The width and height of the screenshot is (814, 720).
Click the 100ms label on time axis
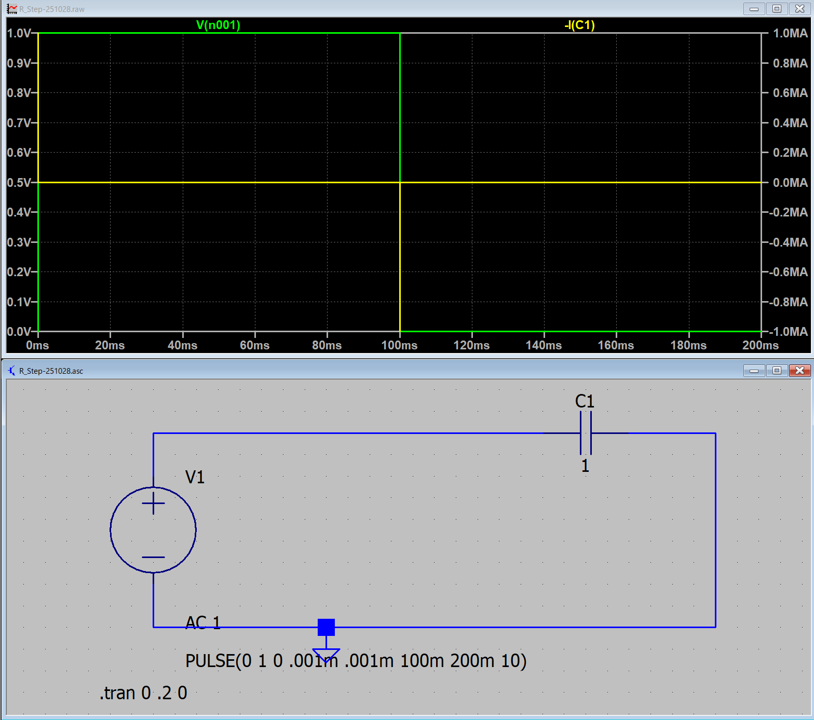(399, 345)
